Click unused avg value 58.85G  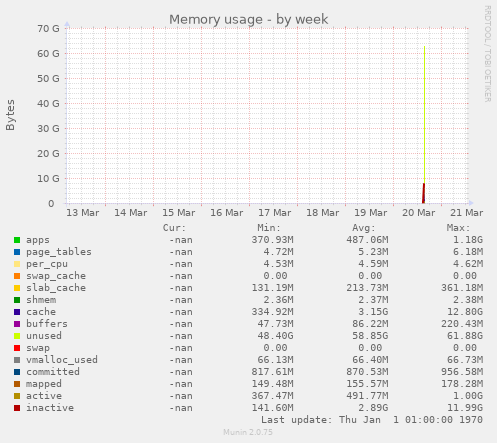click(370, 336)
